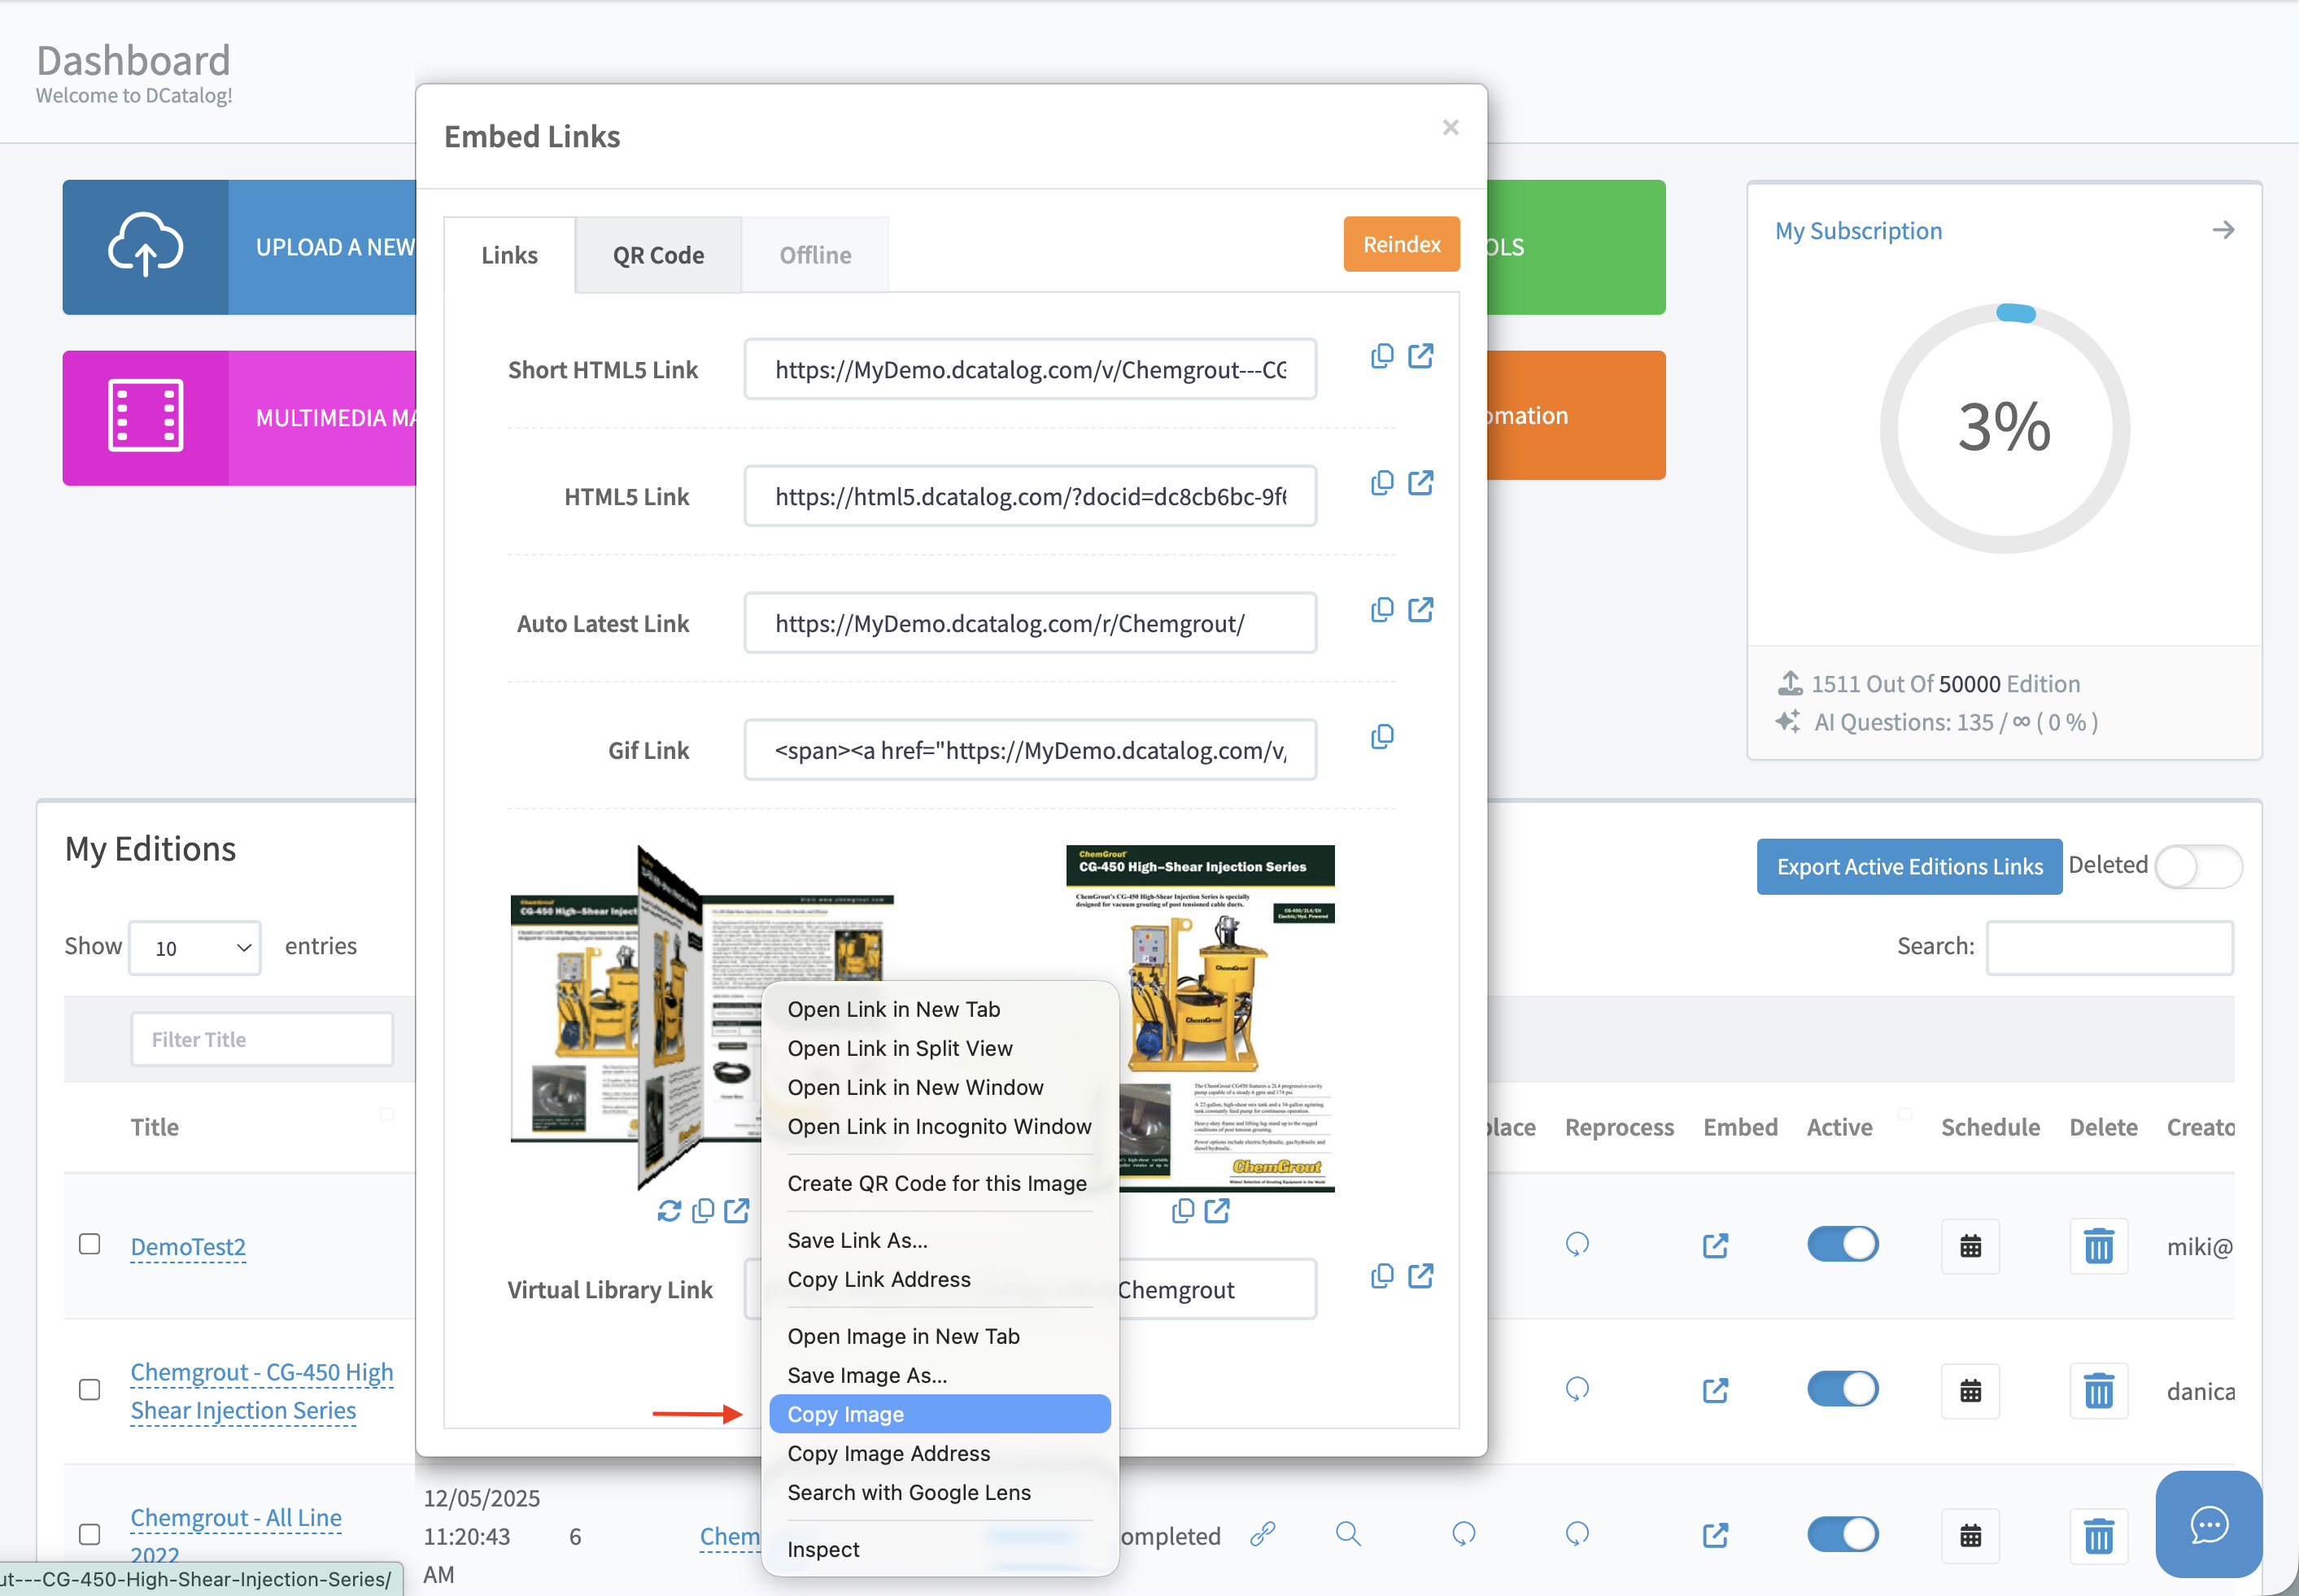Screen dimensions: 2299x1596
Task: Open HTML5 Link in new window
Action: click(1420, 483)
